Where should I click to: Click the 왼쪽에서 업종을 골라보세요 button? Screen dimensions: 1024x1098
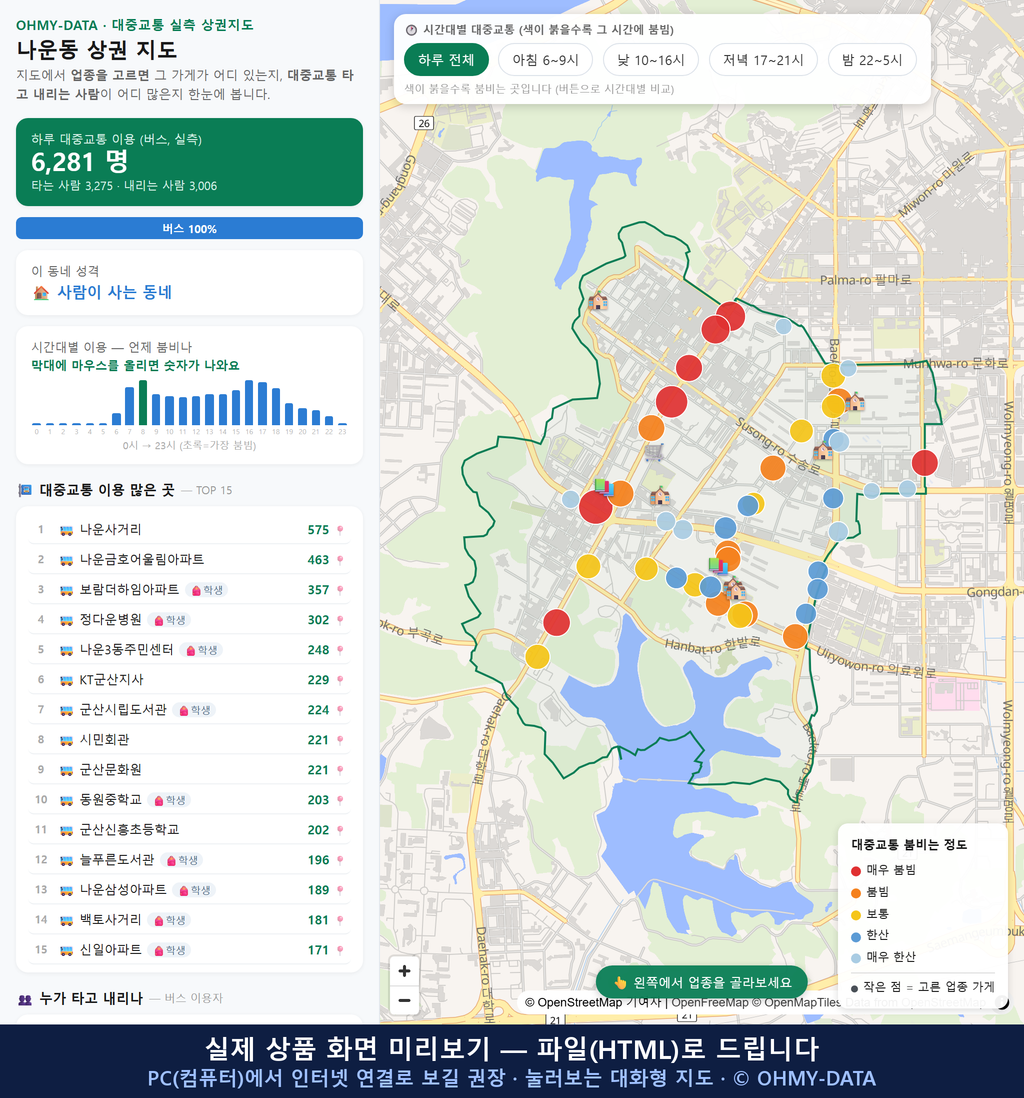click(x=701, y=982)
